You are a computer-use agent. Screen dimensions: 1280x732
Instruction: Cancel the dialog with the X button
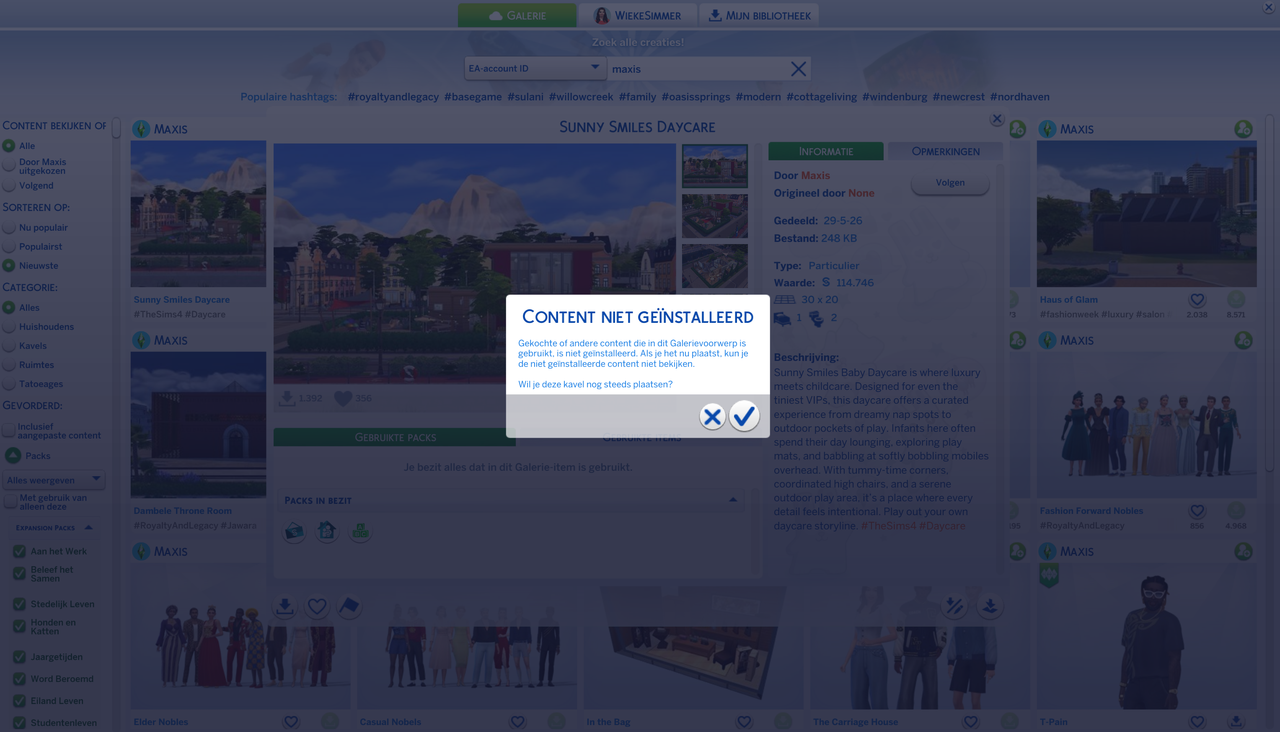pos(712,416)
